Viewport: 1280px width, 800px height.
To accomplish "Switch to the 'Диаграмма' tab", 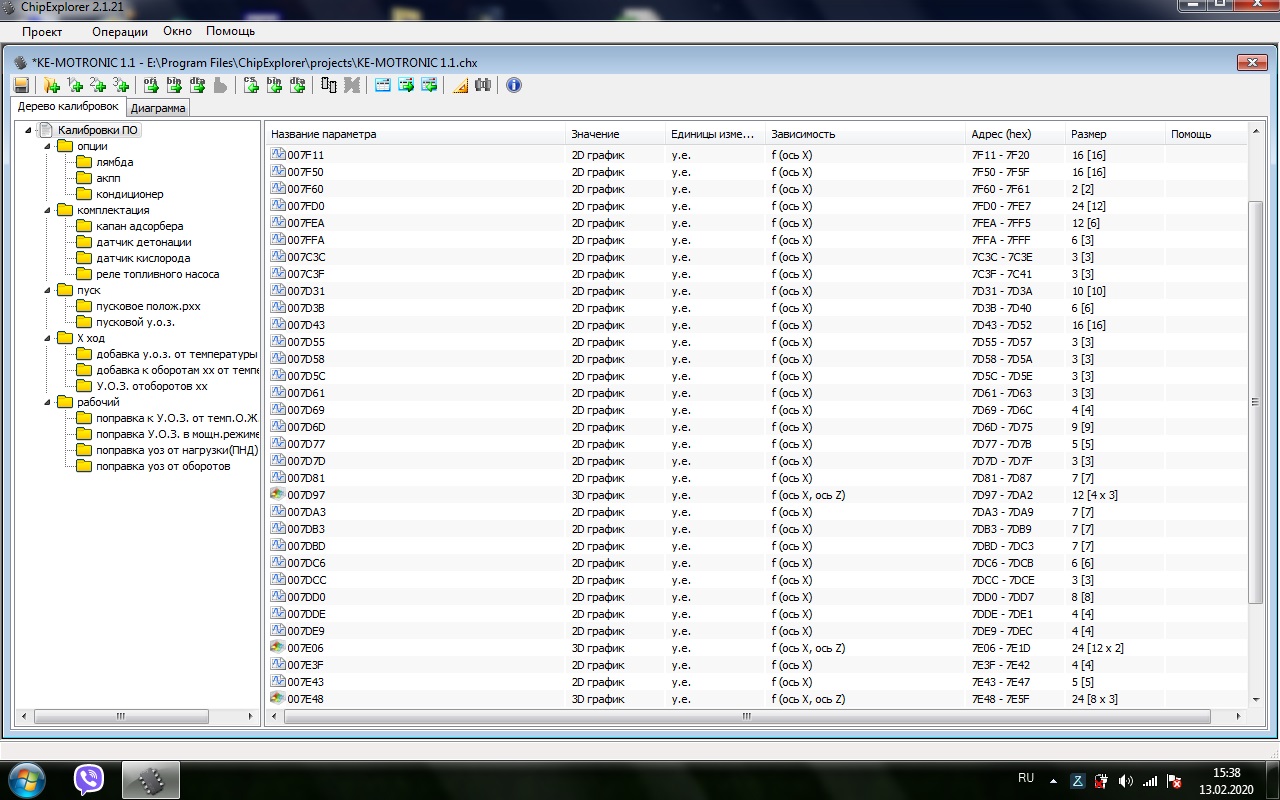I will (x=158, y=108).
